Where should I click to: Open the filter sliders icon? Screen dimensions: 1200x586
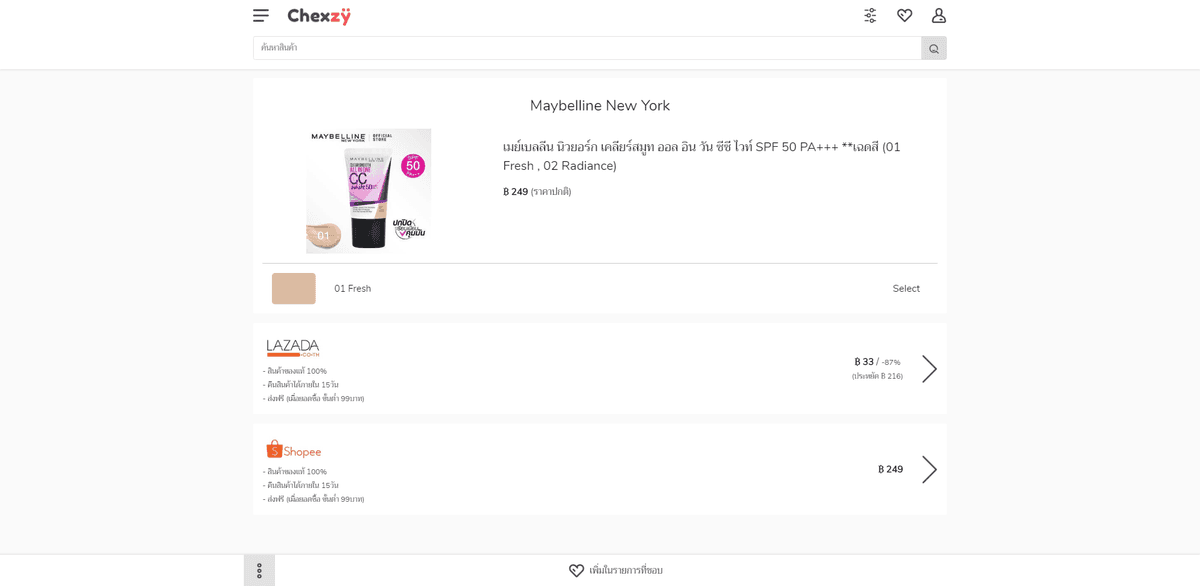point(870,15)
